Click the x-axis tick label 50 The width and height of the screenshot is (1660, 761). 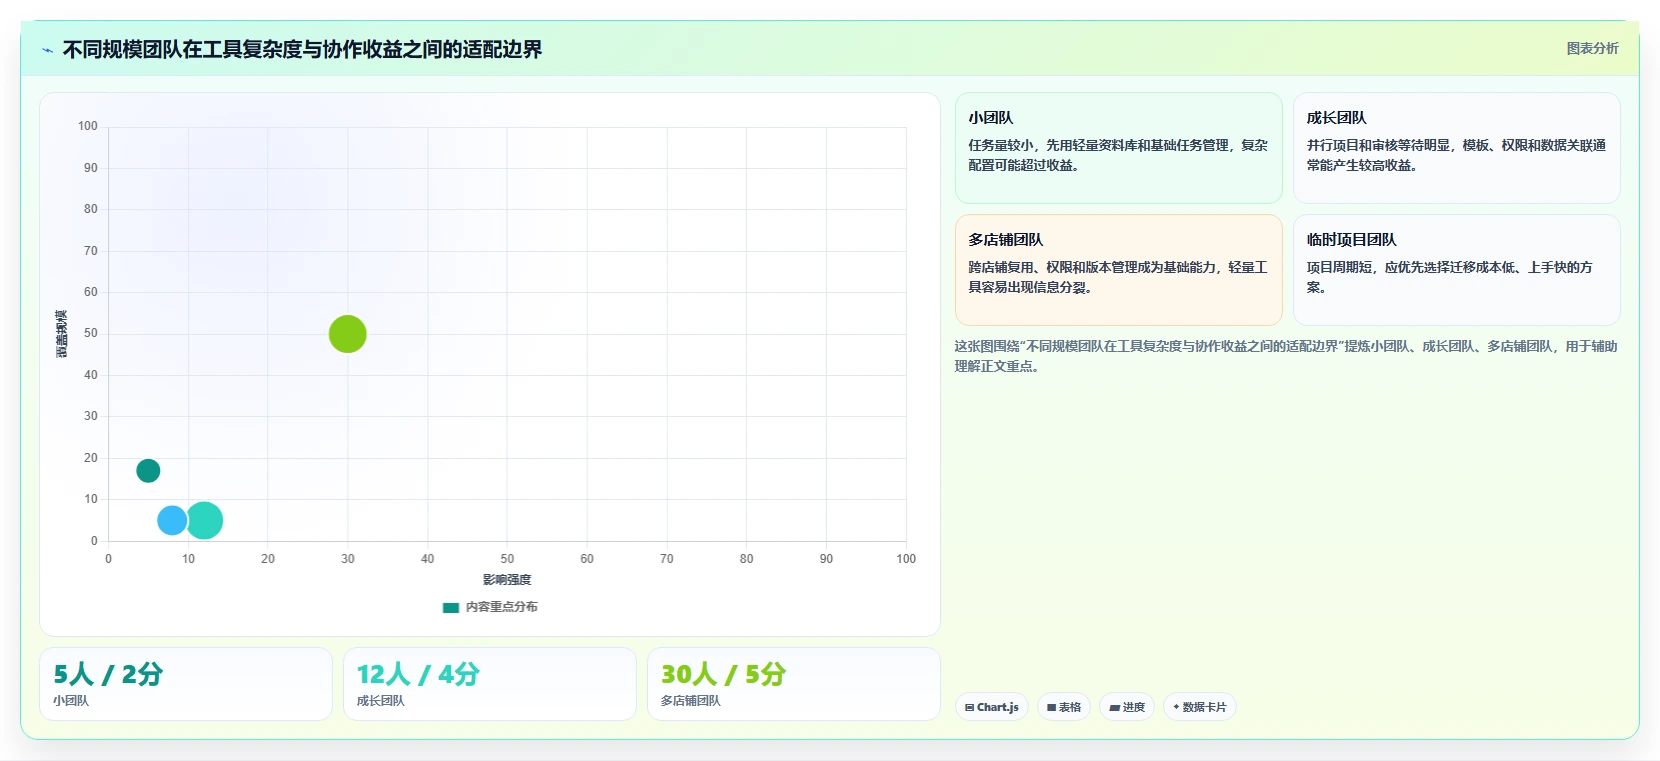click(x=507, y=559)
